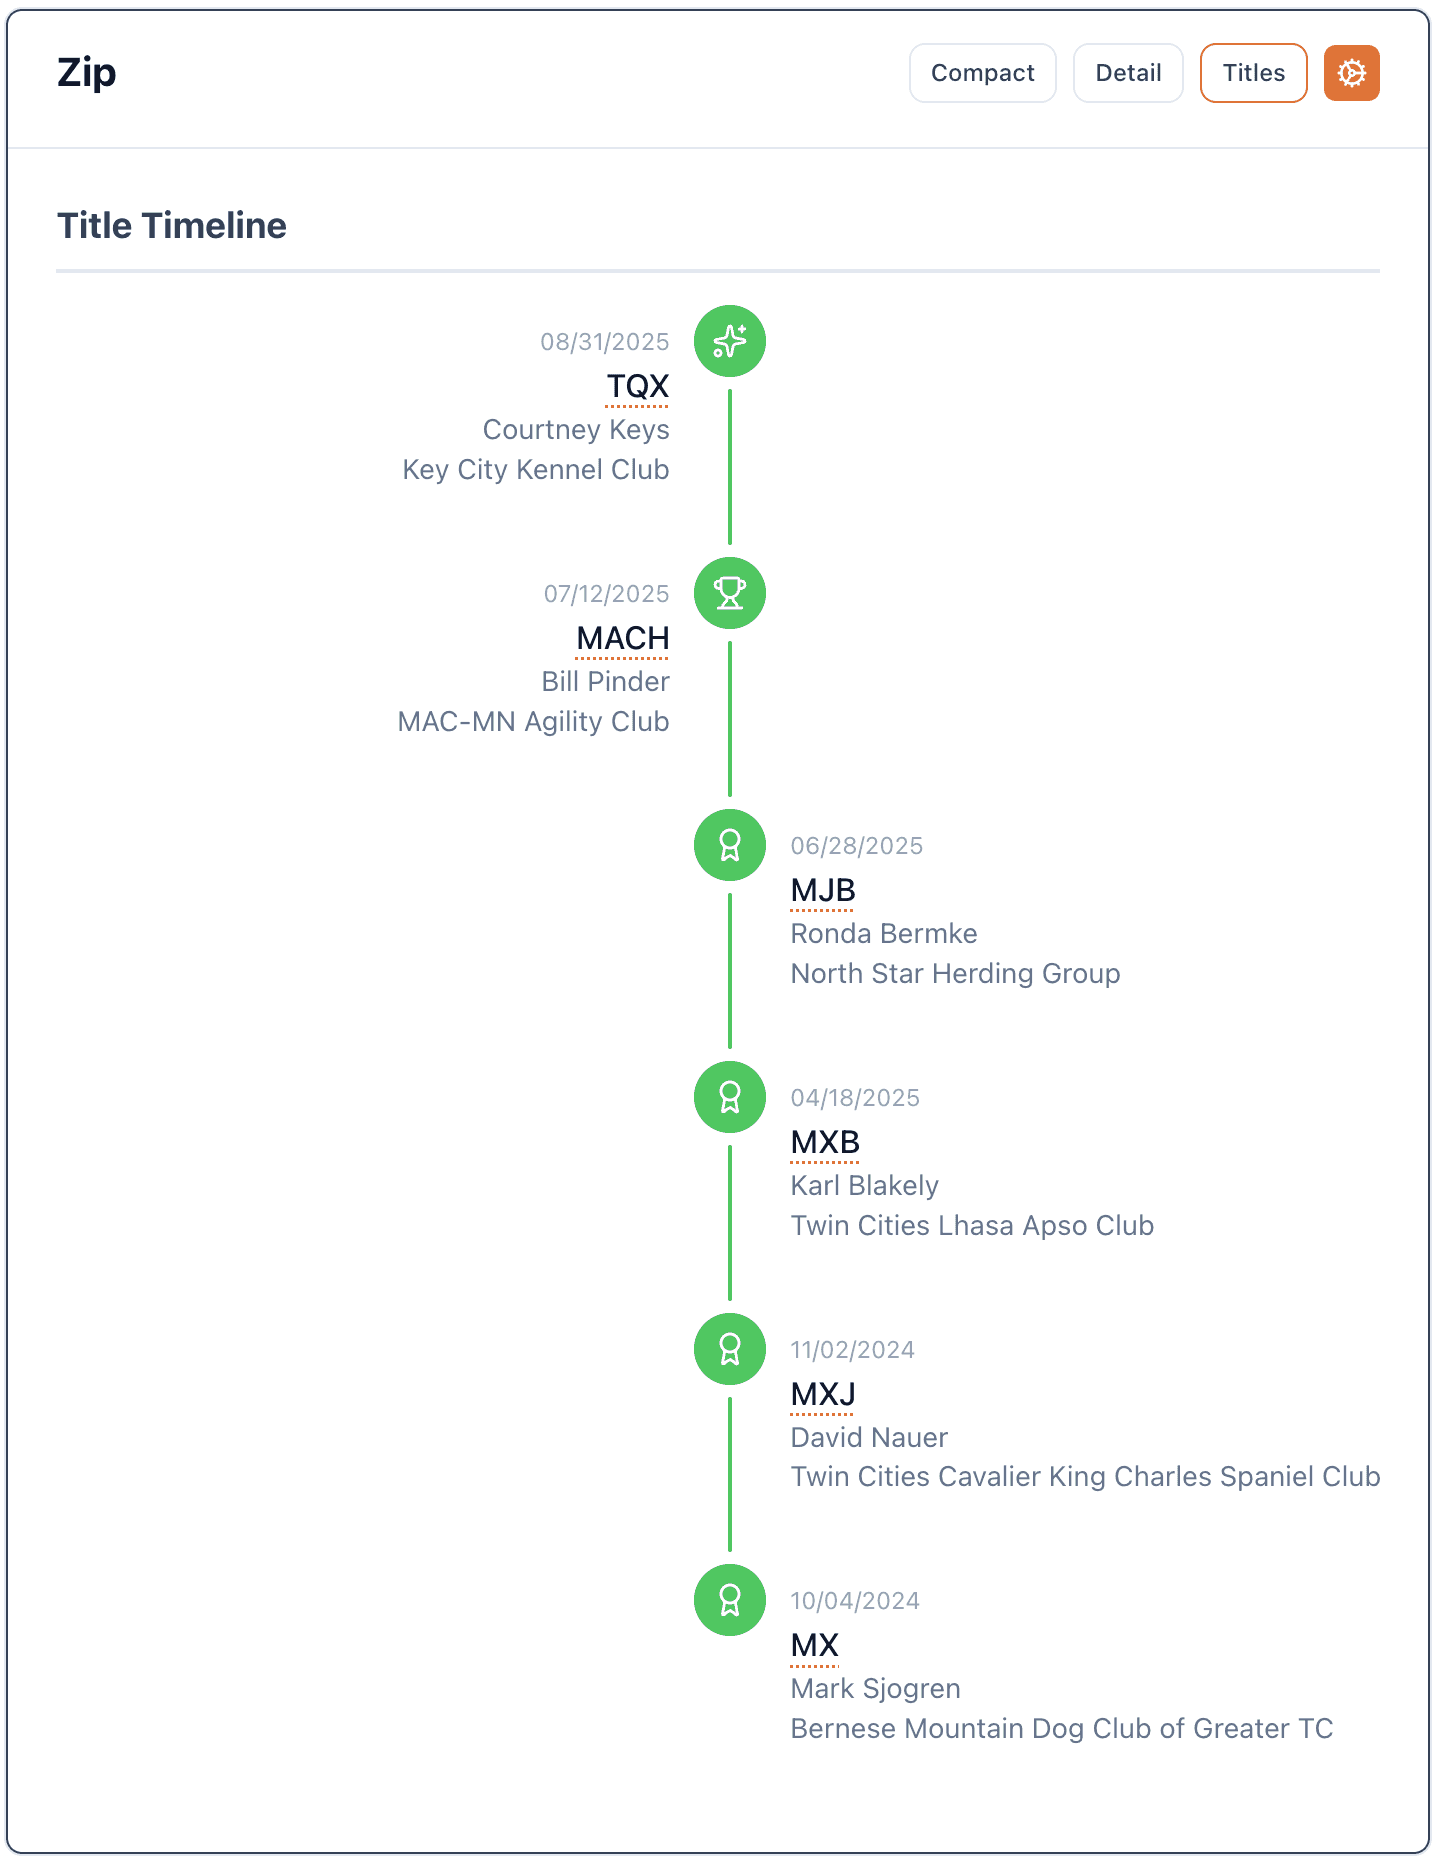Click the 08/31/2025 timeline date
This screenshot has height=1862, width=1444.
(604, 342)
